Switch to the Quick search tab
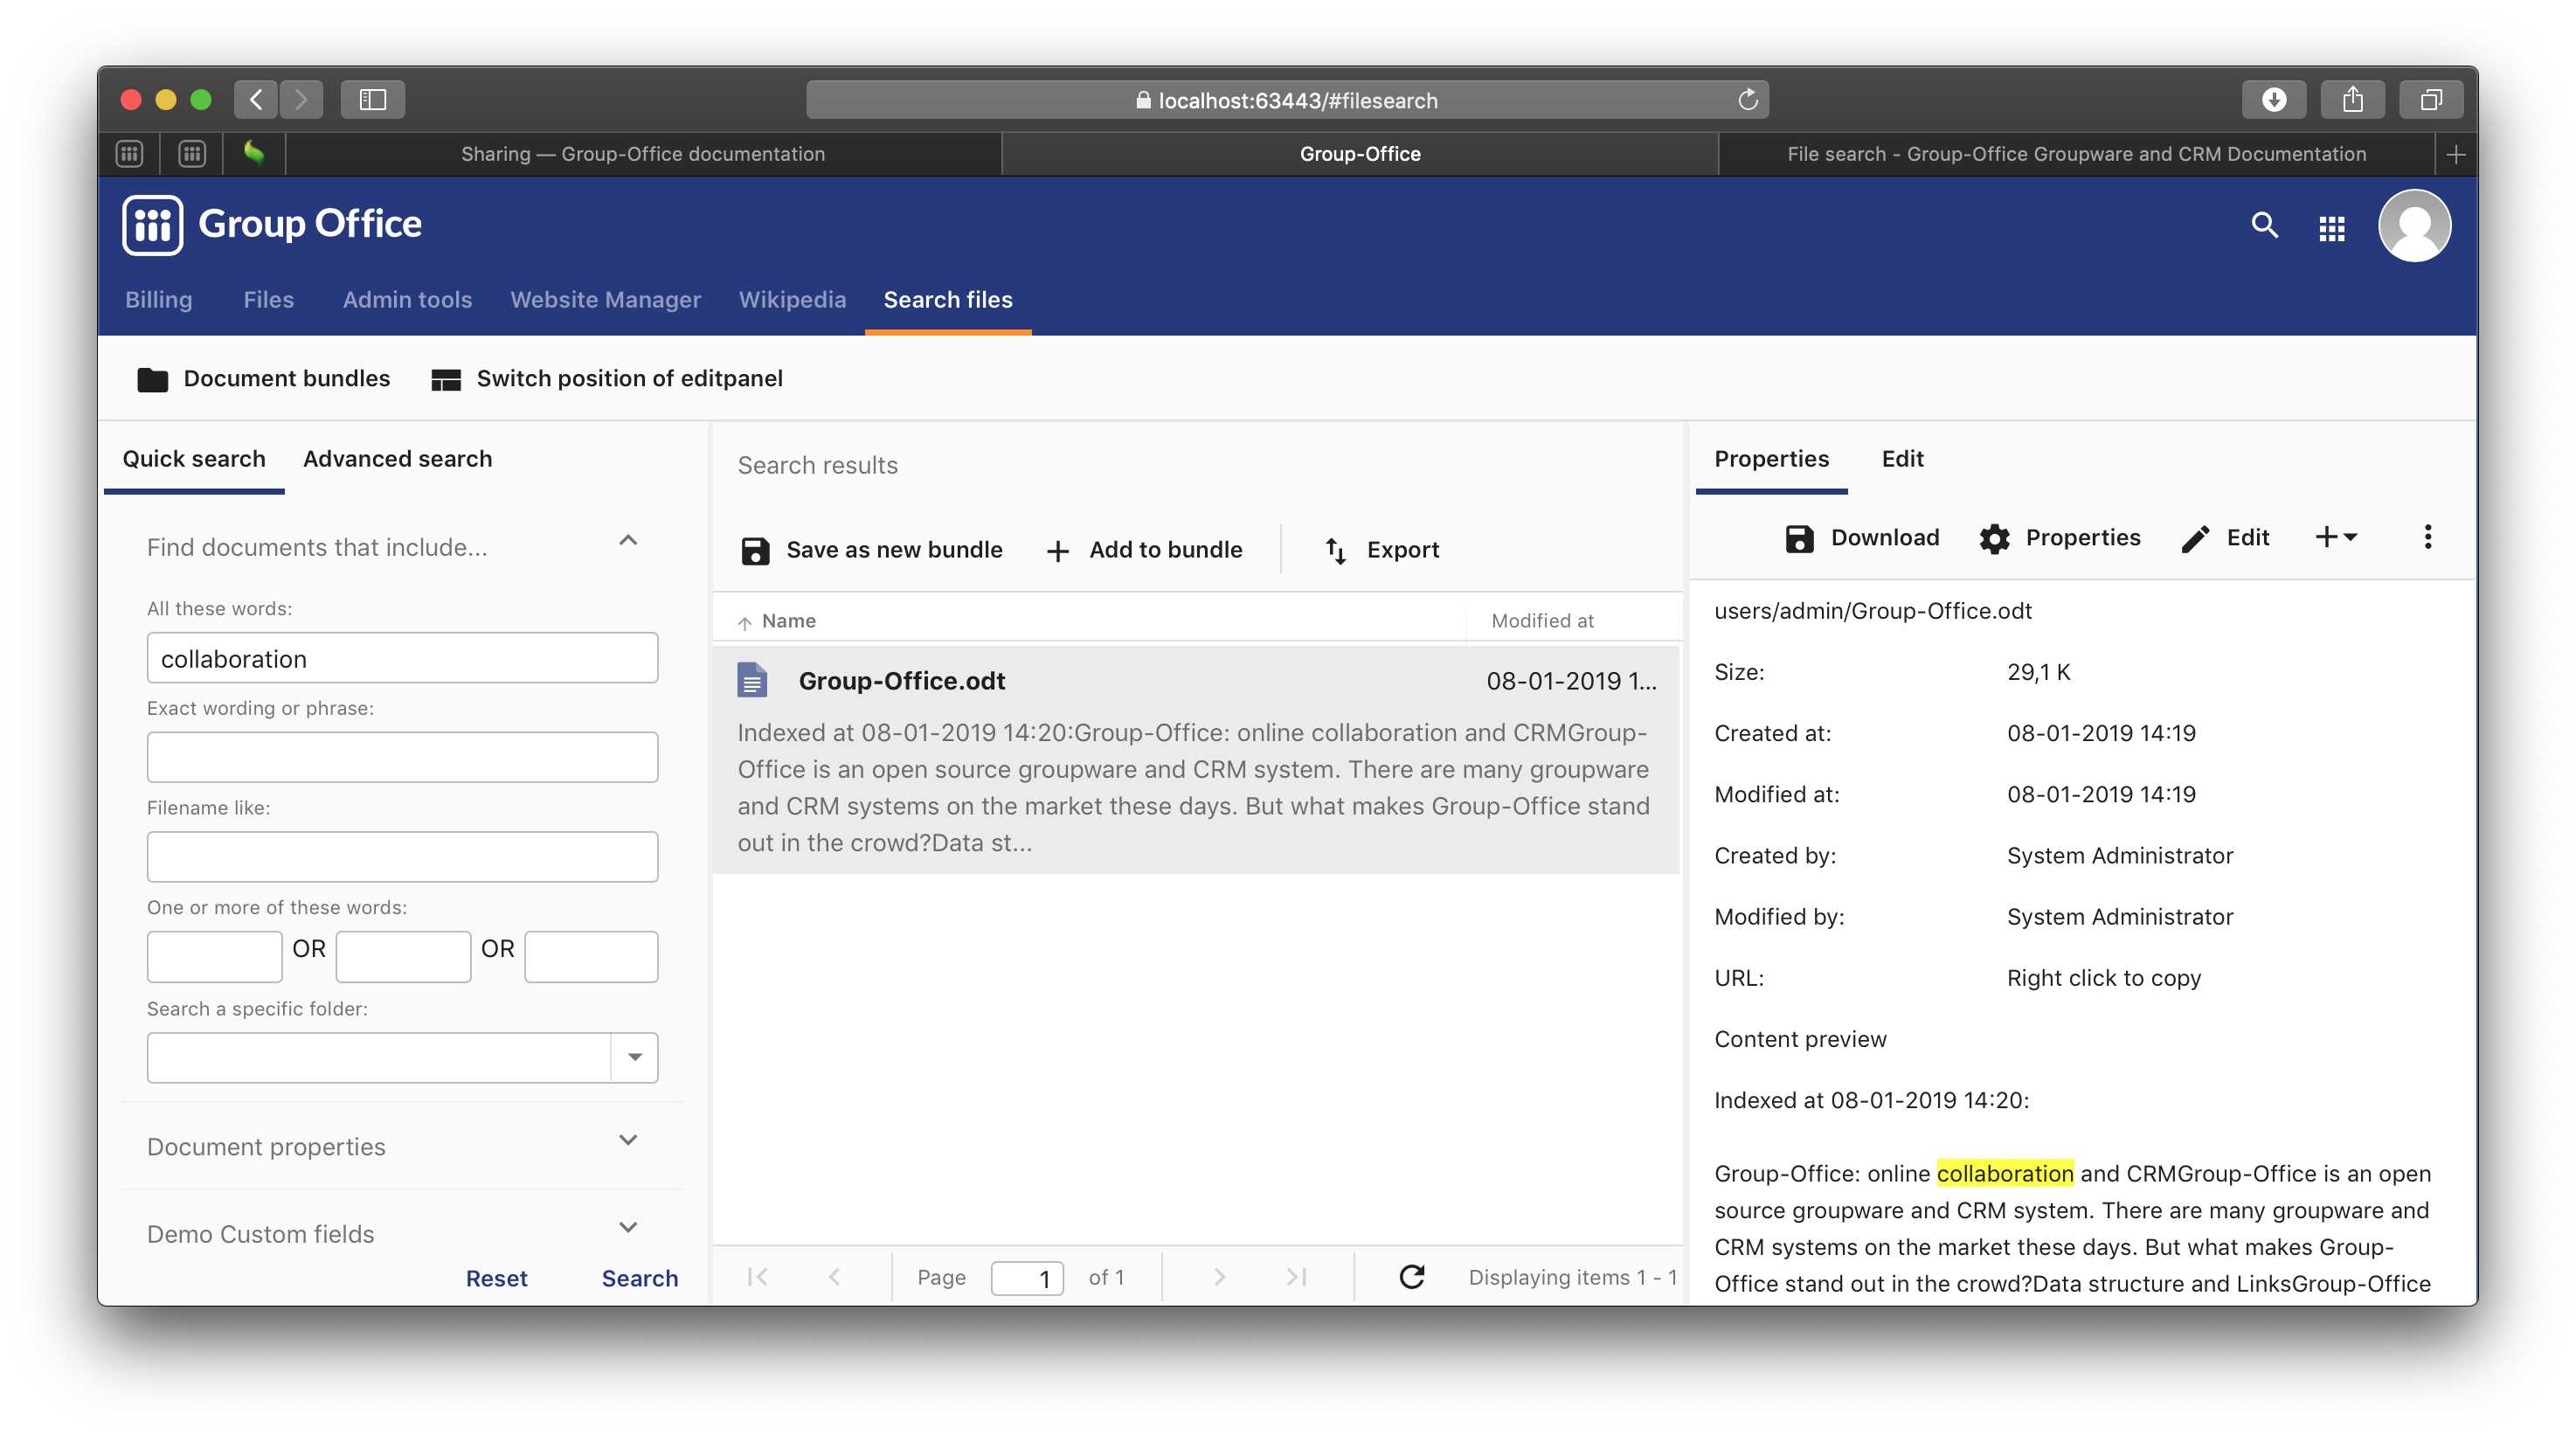The width and height of the screenshot is (2576, 1435). click(194, 459)
